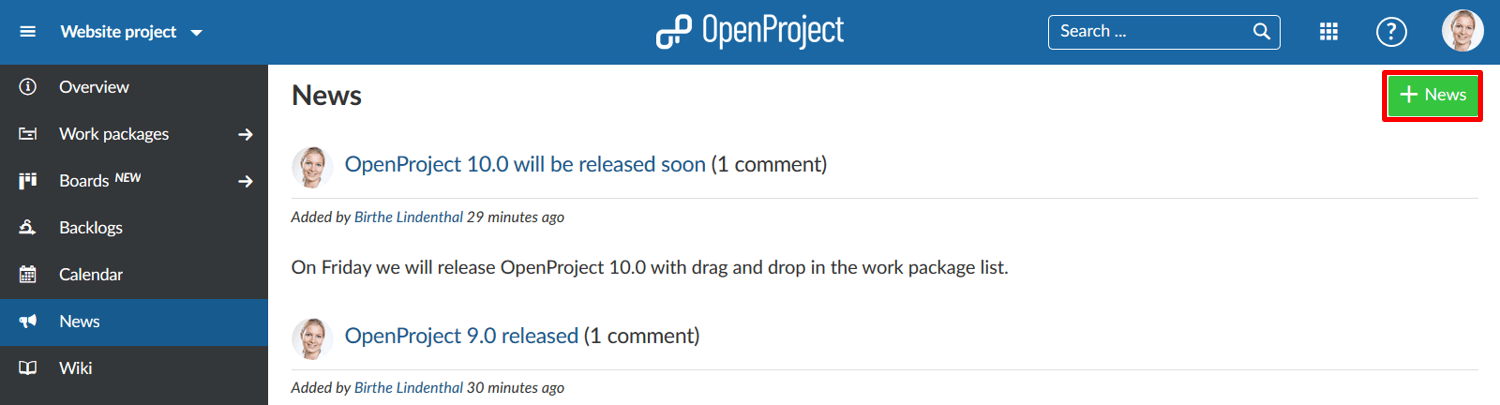Open the user avatar account menu
This screenshot has height=405, width=1500.
pos(1462,32)
